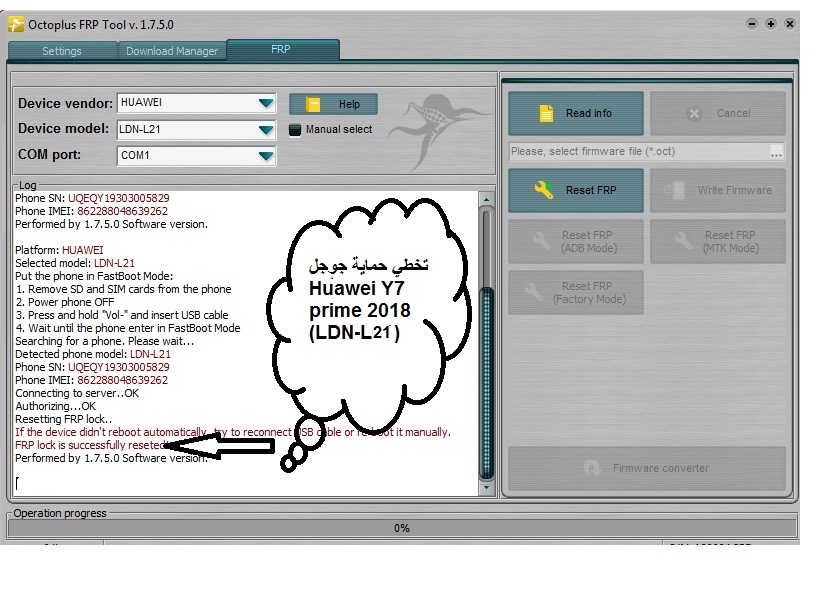This screenshot has width=816, height=614.
Task: Click the Write Firmware button
Action: click(x=718, y=190)
